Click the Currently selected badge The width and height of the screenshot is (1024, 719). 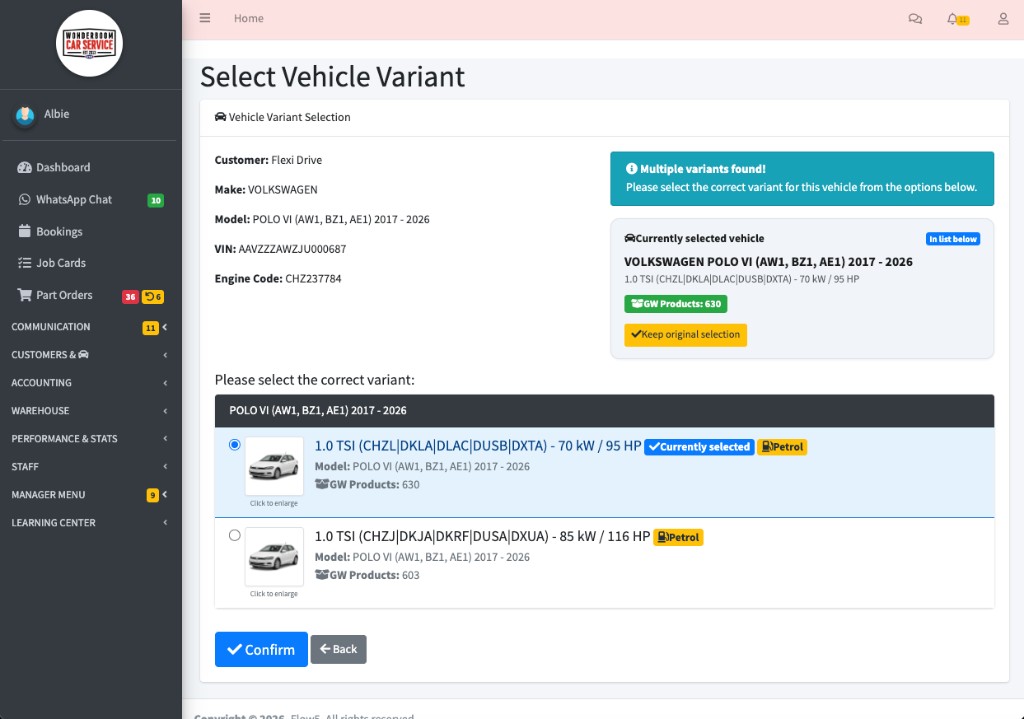click(x=699, y=447)
